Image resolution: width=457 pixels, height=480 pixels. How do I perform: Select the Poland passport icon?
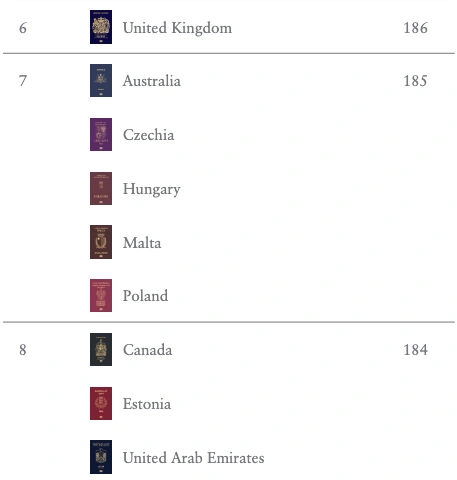coord(101,296)
